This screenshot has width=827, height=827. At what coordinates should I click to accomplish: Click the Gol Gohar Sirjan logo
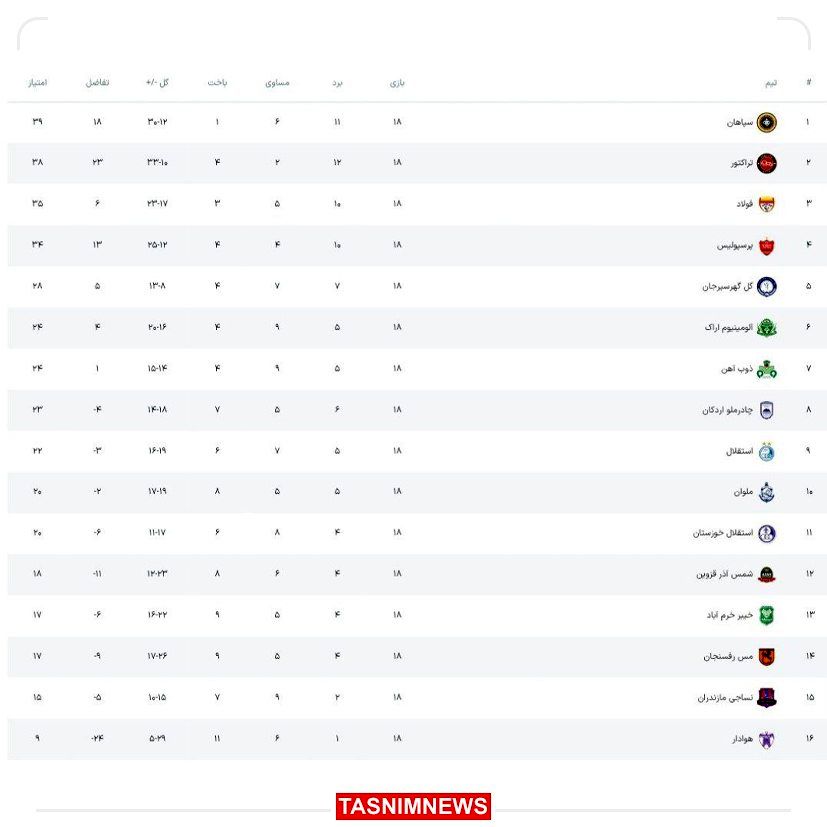[766, 286]
